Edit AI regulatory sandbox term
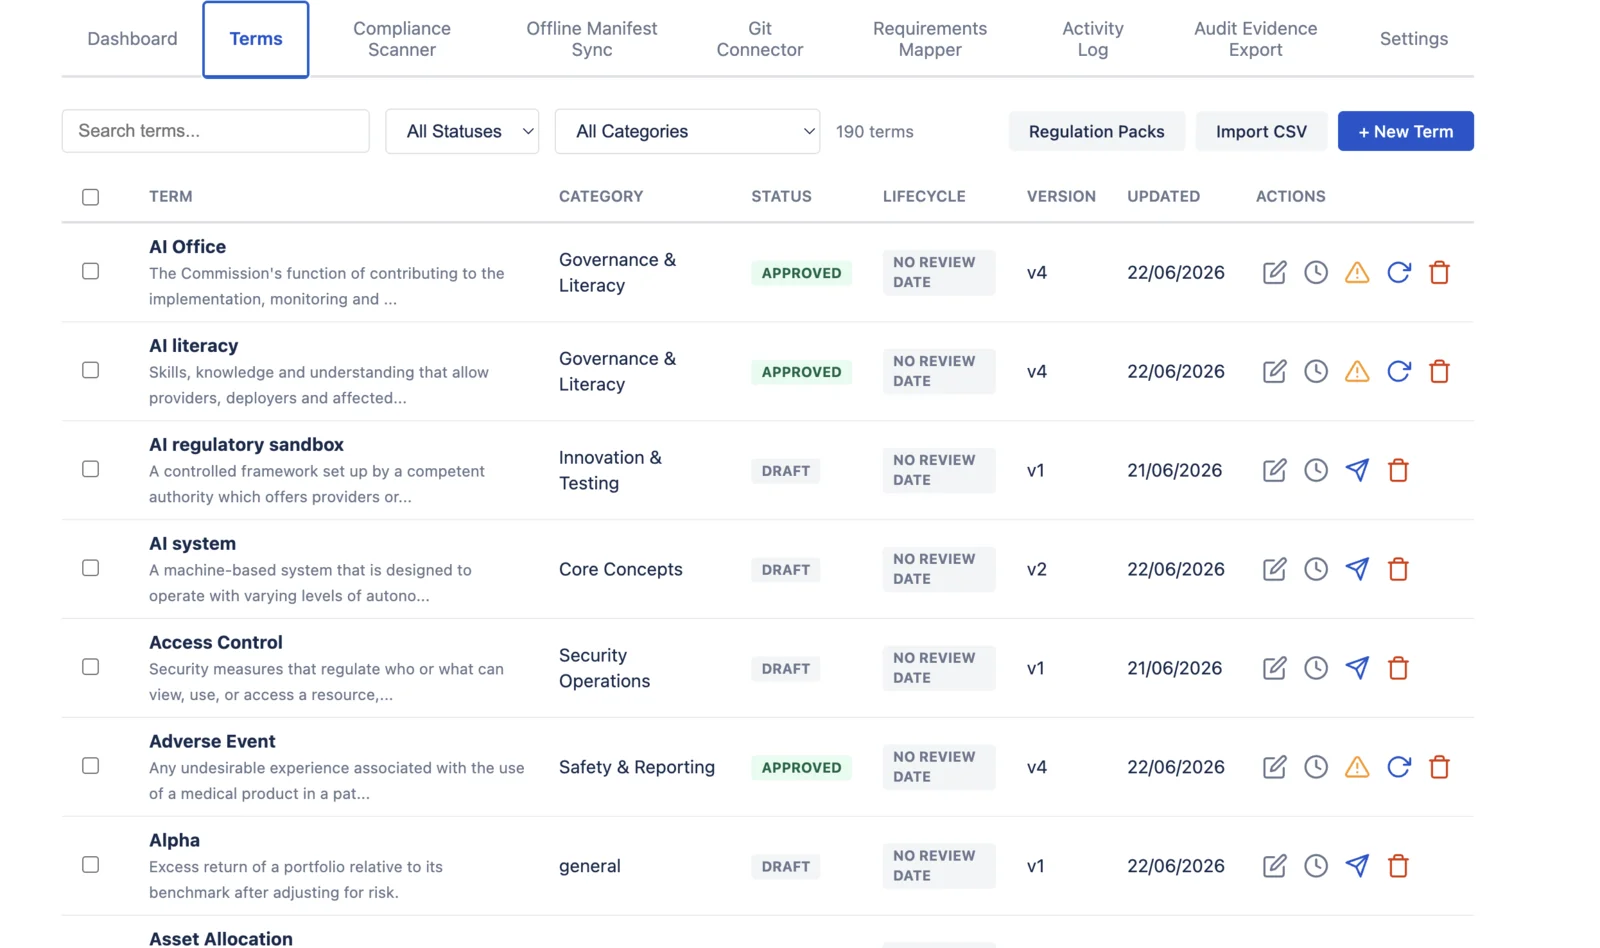 point(1274,470)
